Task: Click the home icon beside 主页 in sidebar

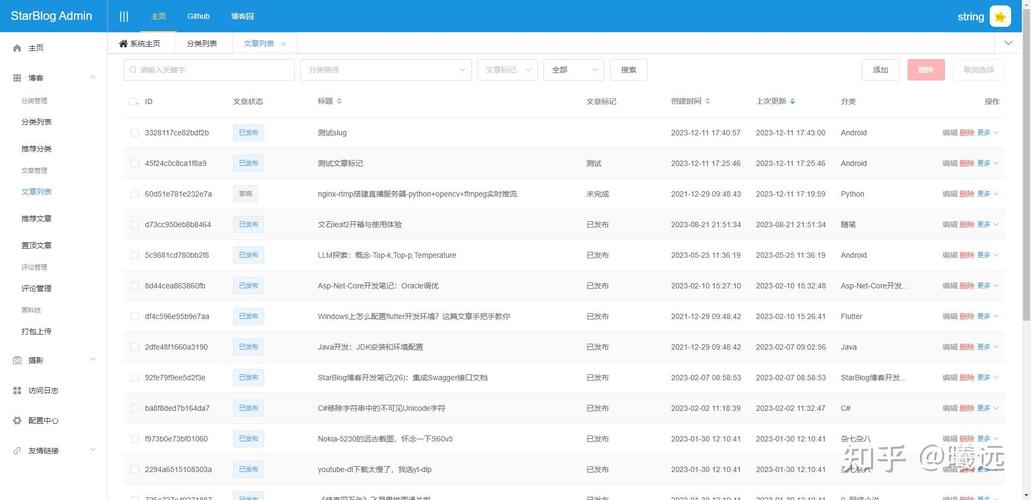Action: tap(18, 48)
